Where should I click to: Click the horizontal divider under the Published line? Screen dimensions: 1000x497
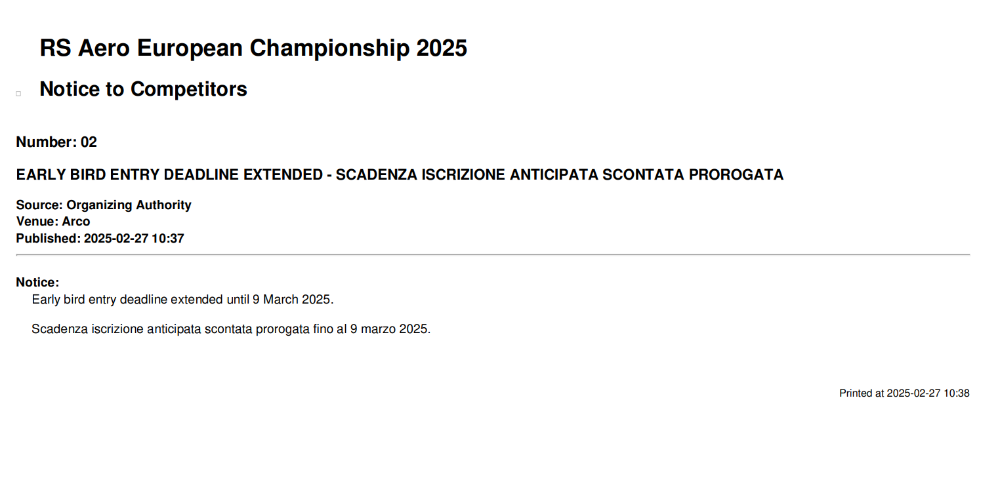[x=493, y=255]
